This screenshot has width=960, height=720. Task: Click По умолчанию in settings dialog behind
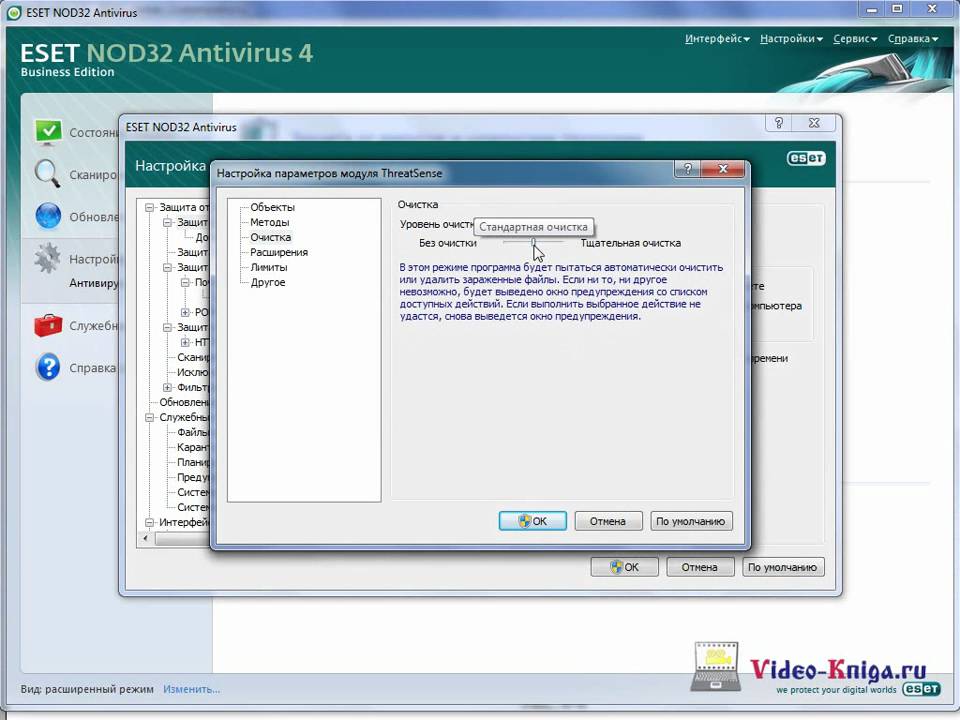pos(782,567)
